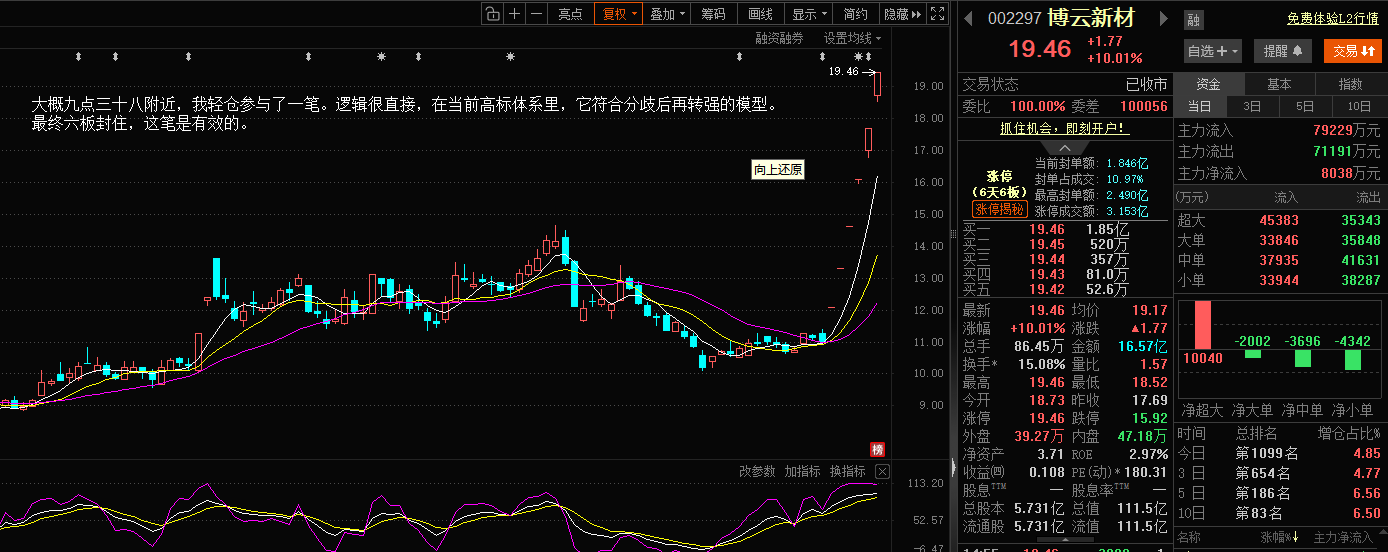1388x552 pixels.
Task: Switch to the 指数 tab
Action: click(1350, 85)
